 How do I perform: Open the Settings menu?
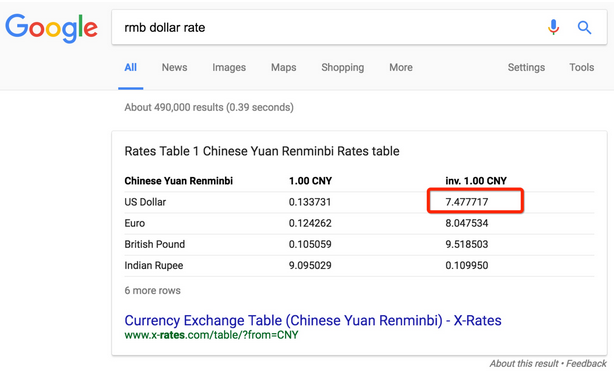tap(526, 67)
